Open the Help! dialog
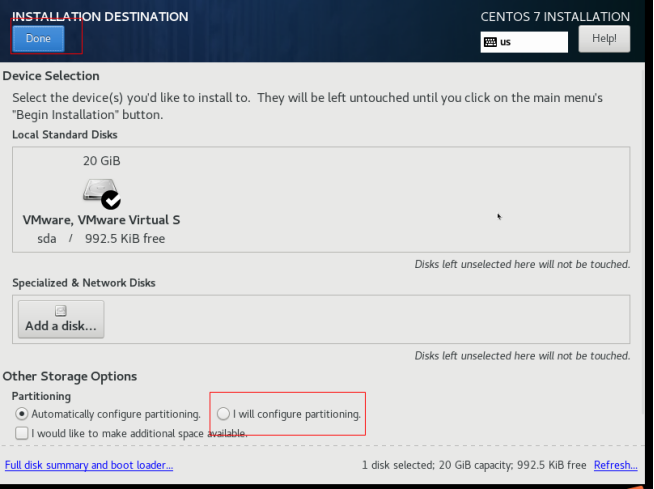This screenshot has height=489, width=654. (x=604, y=38)
